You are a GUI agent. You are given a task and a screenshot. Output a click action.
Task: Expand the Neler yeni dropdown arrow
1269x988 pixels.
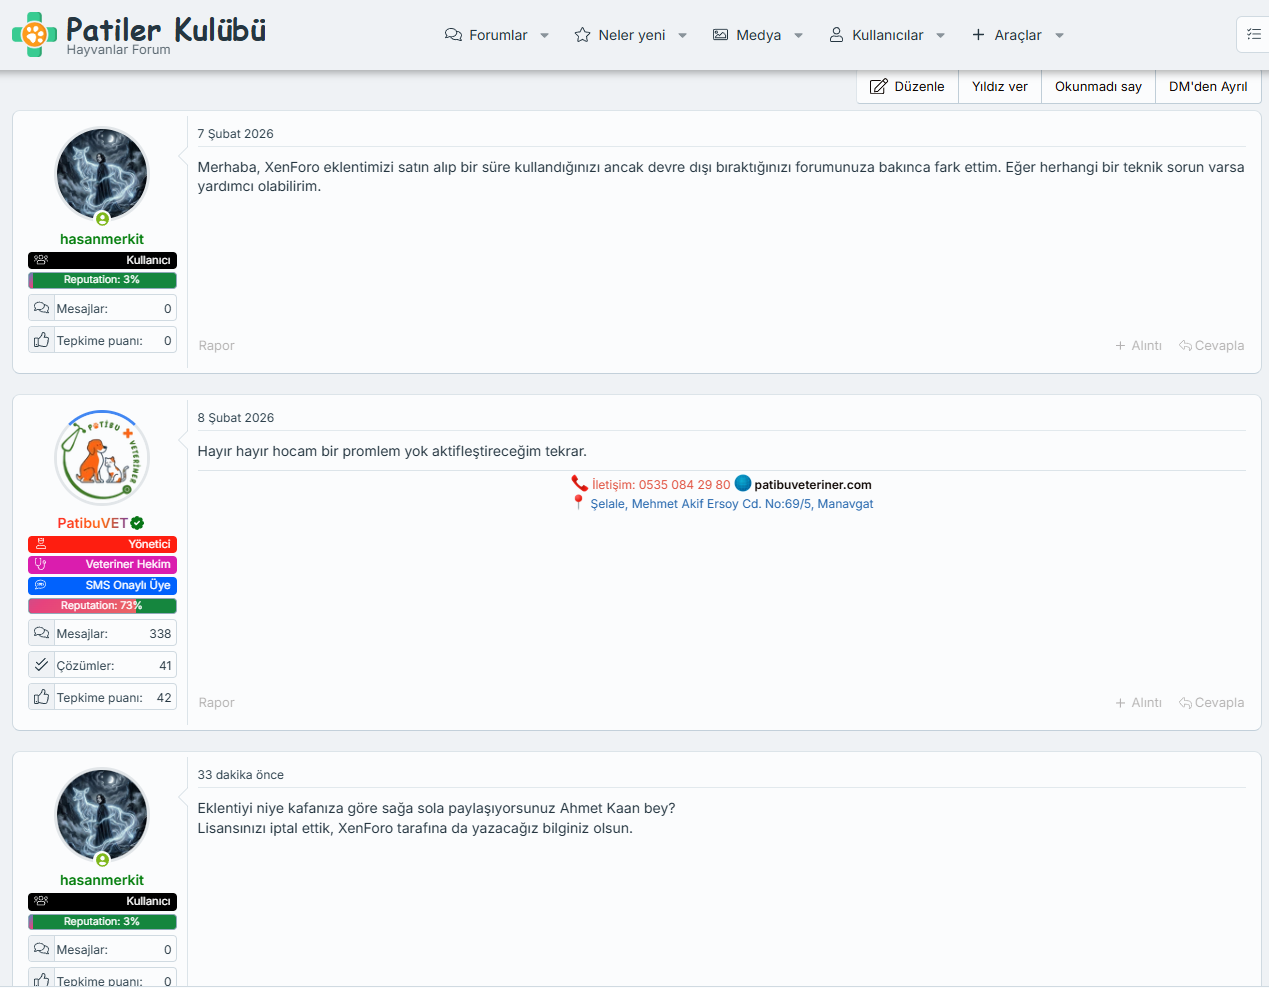[x=682, y=35]
